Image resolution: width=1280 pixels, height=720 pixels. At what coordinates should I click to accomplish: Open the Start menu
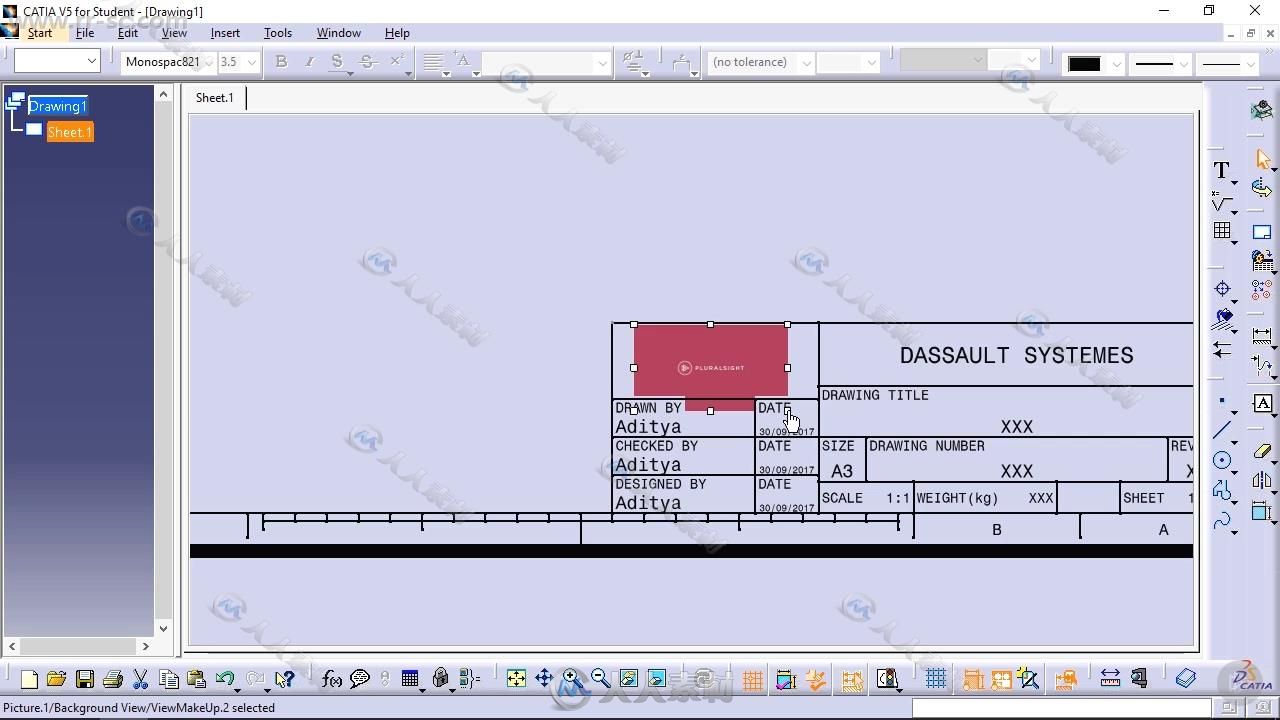(40, 33)
